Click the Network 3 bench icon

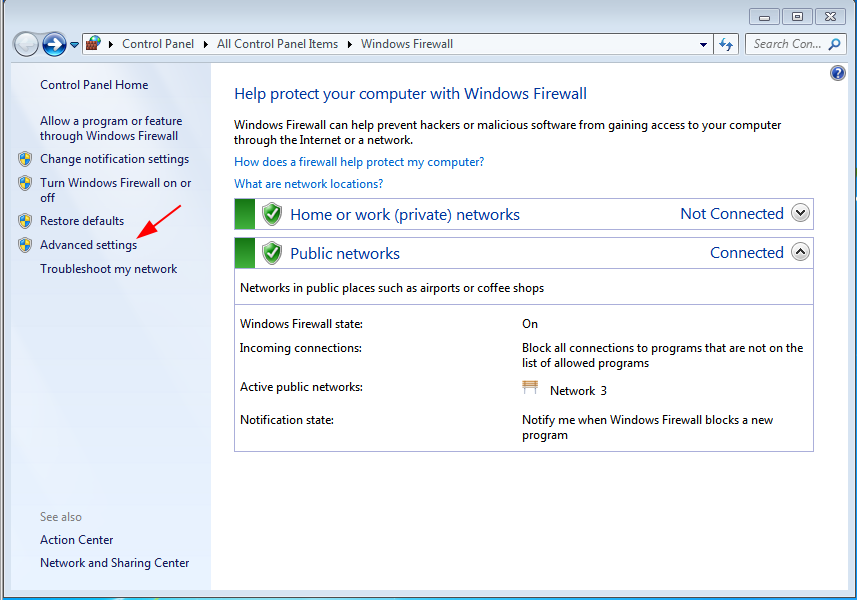530,387
